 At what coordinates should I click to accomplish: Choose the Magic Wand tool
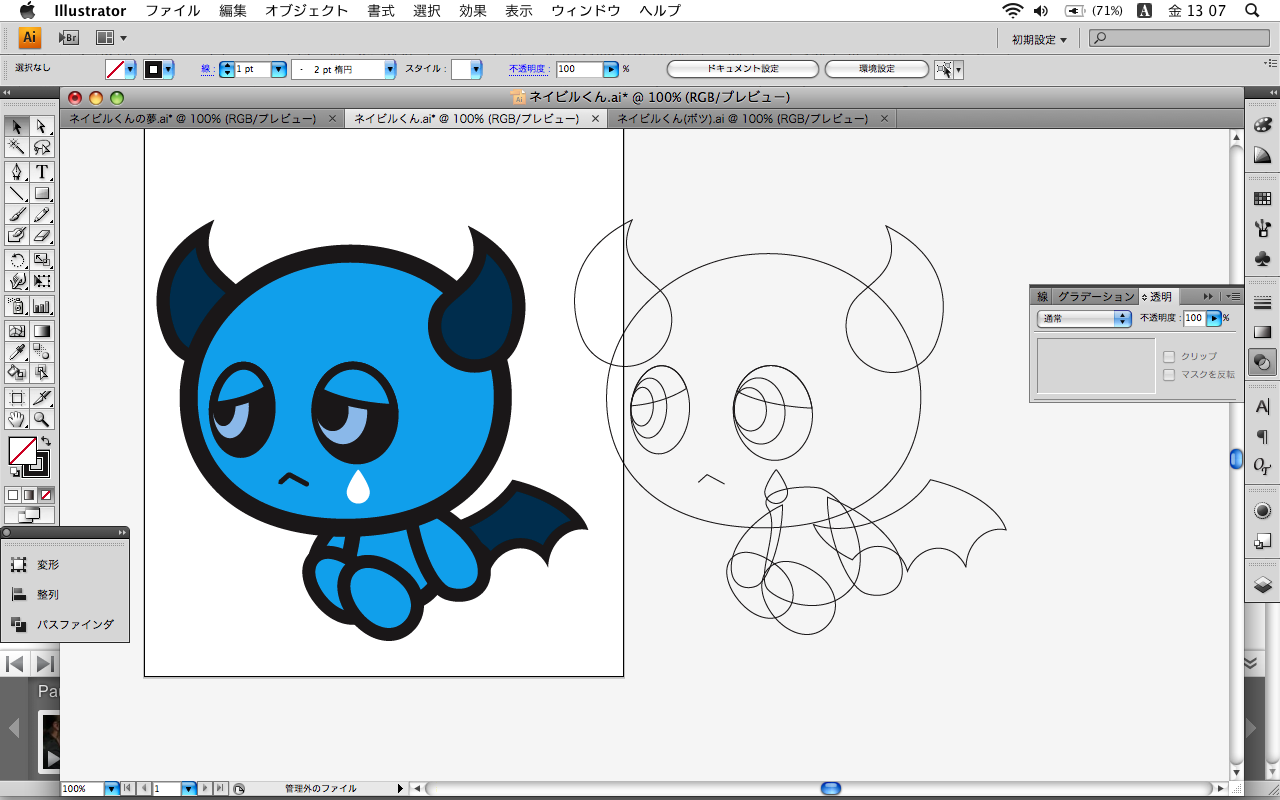coord(17,148)
